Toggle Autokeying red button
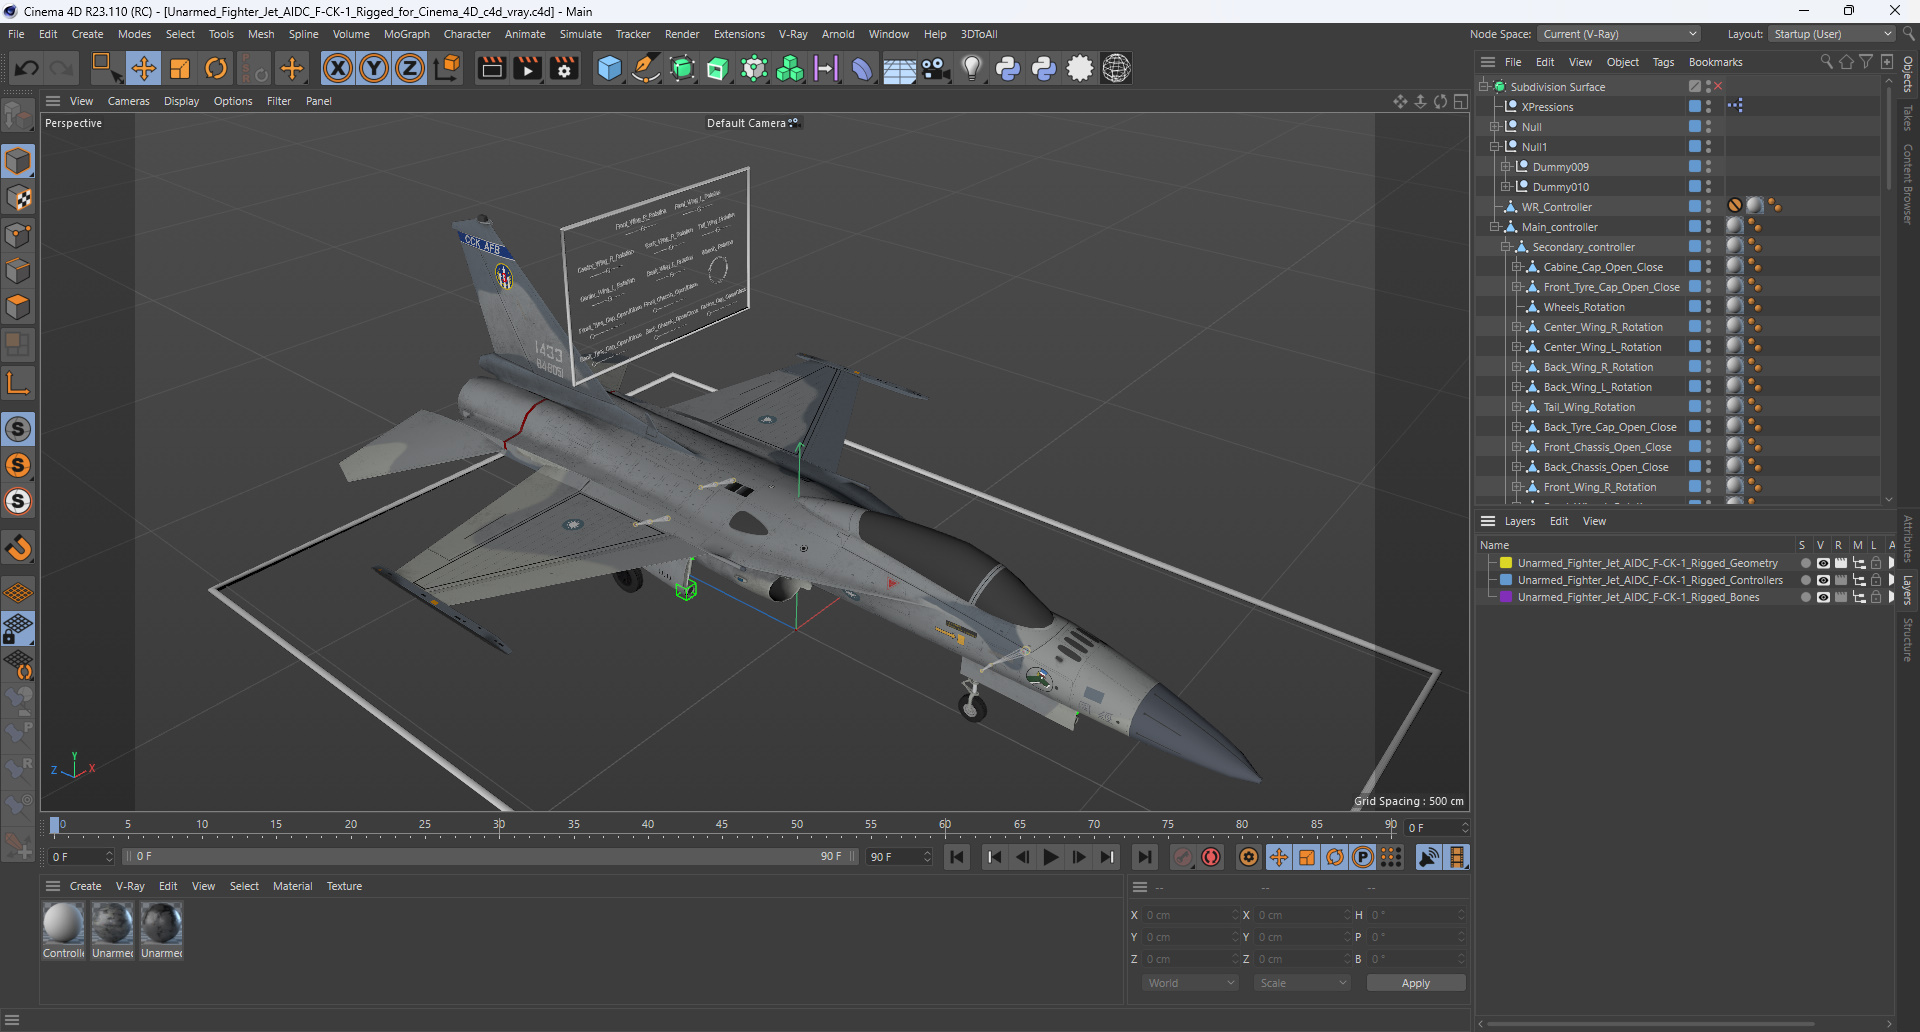The image size is (1920, 1032). point(1211,857)
